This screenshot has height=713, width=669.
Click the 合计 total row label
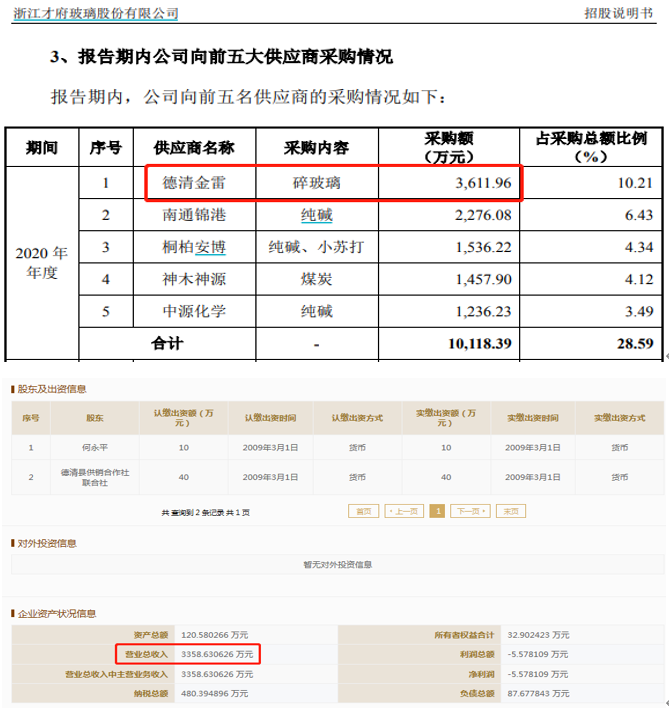click(x=167, y=343)
